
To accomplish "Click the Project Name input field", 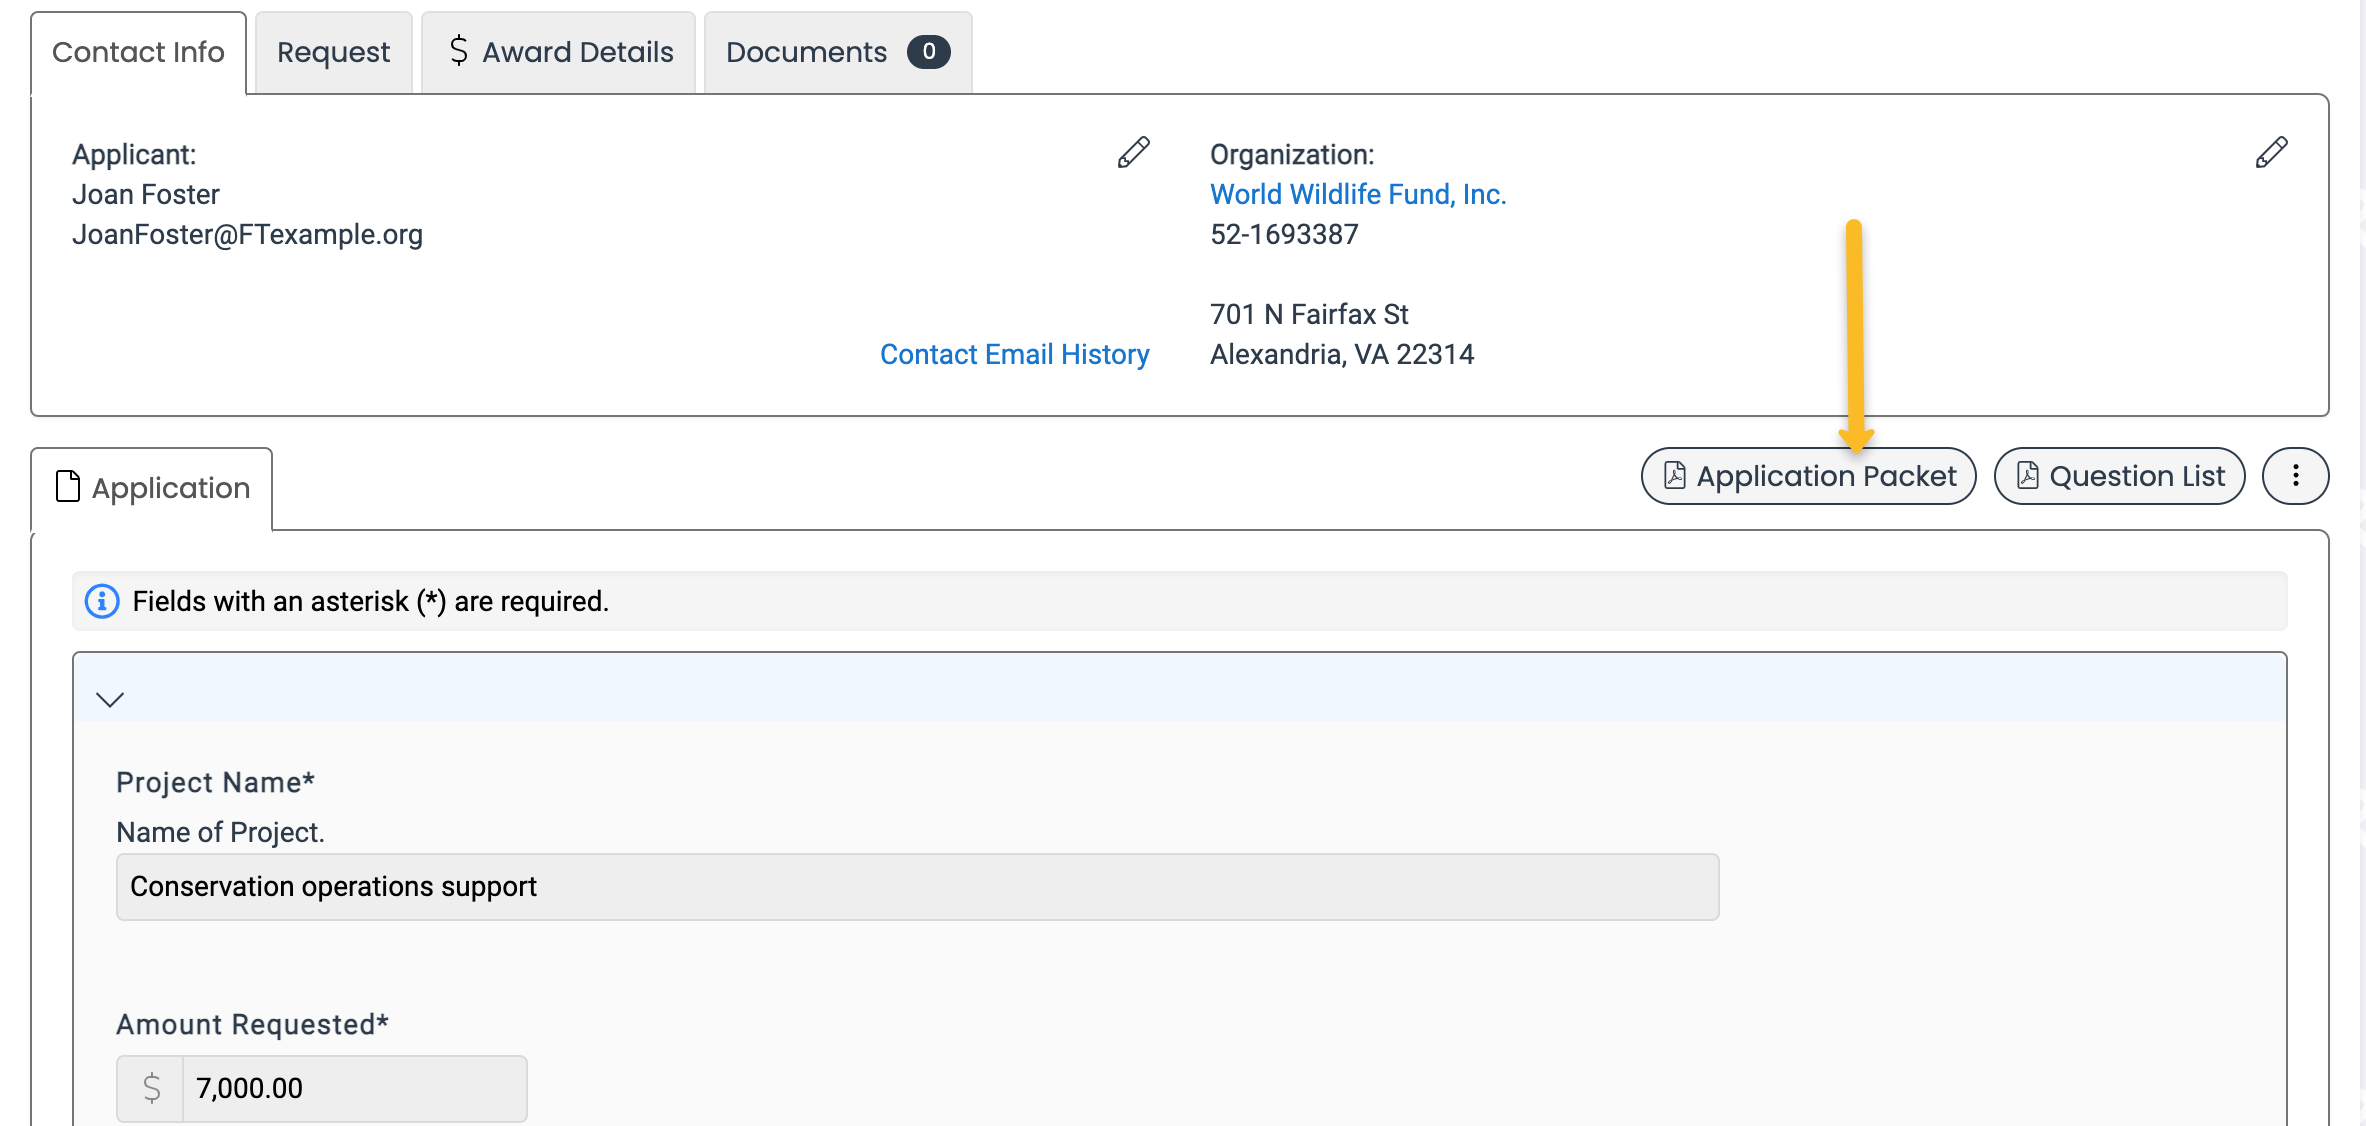I will point(917,887).
